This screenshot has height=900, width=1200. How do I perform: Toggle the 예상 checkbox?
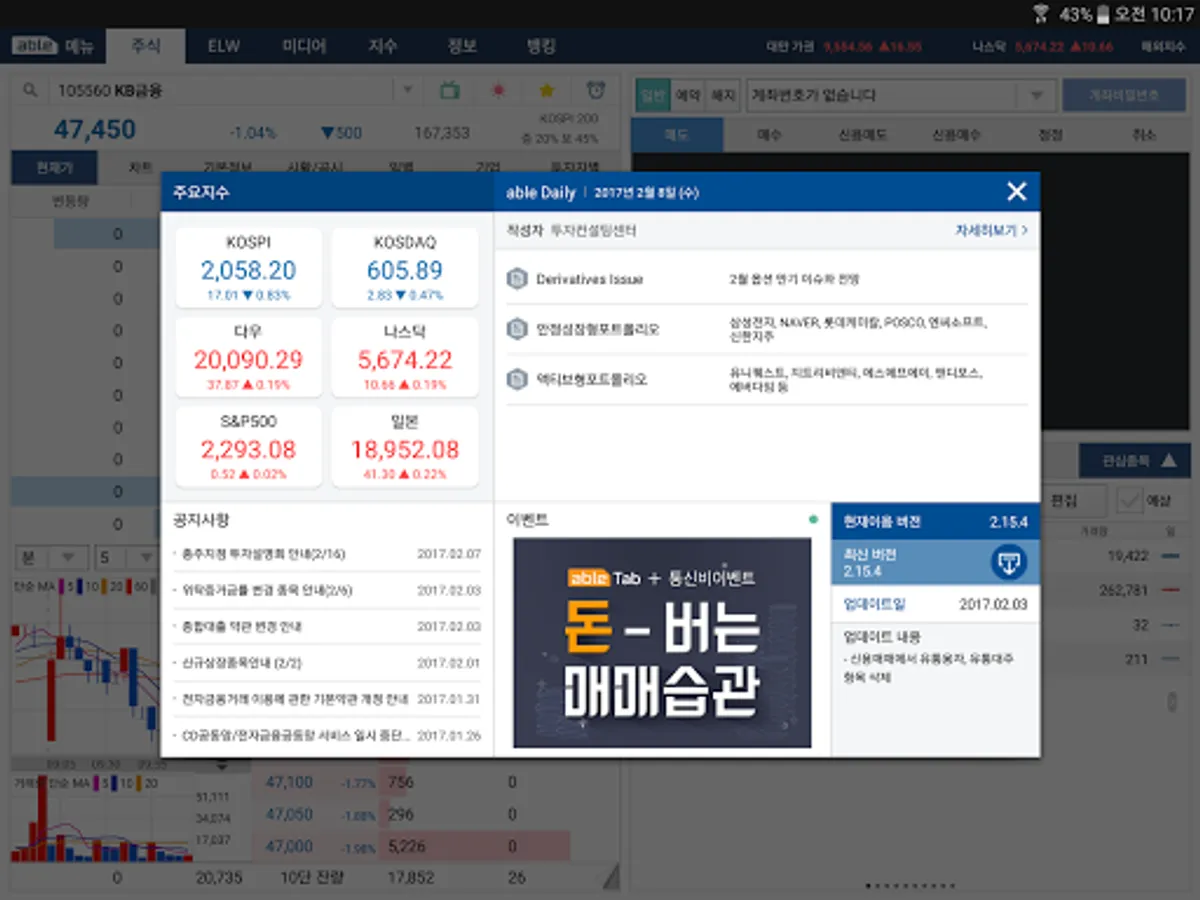pyautogui.click(x=1130, y=500)
